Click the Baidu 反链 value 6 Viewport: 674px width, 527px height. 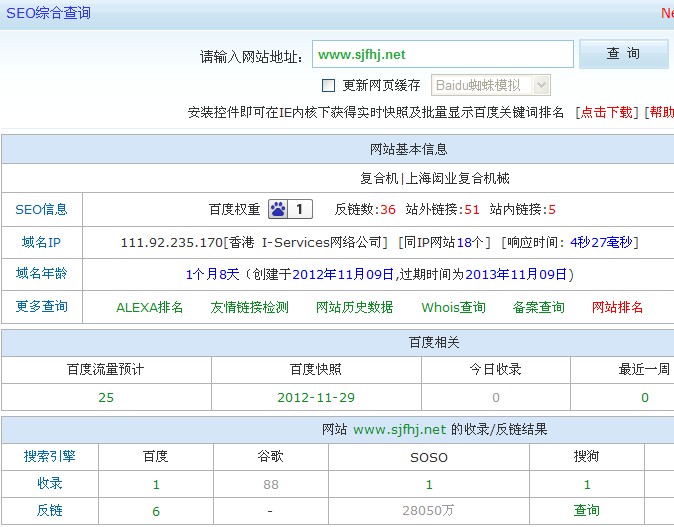[x=156, y=510]
